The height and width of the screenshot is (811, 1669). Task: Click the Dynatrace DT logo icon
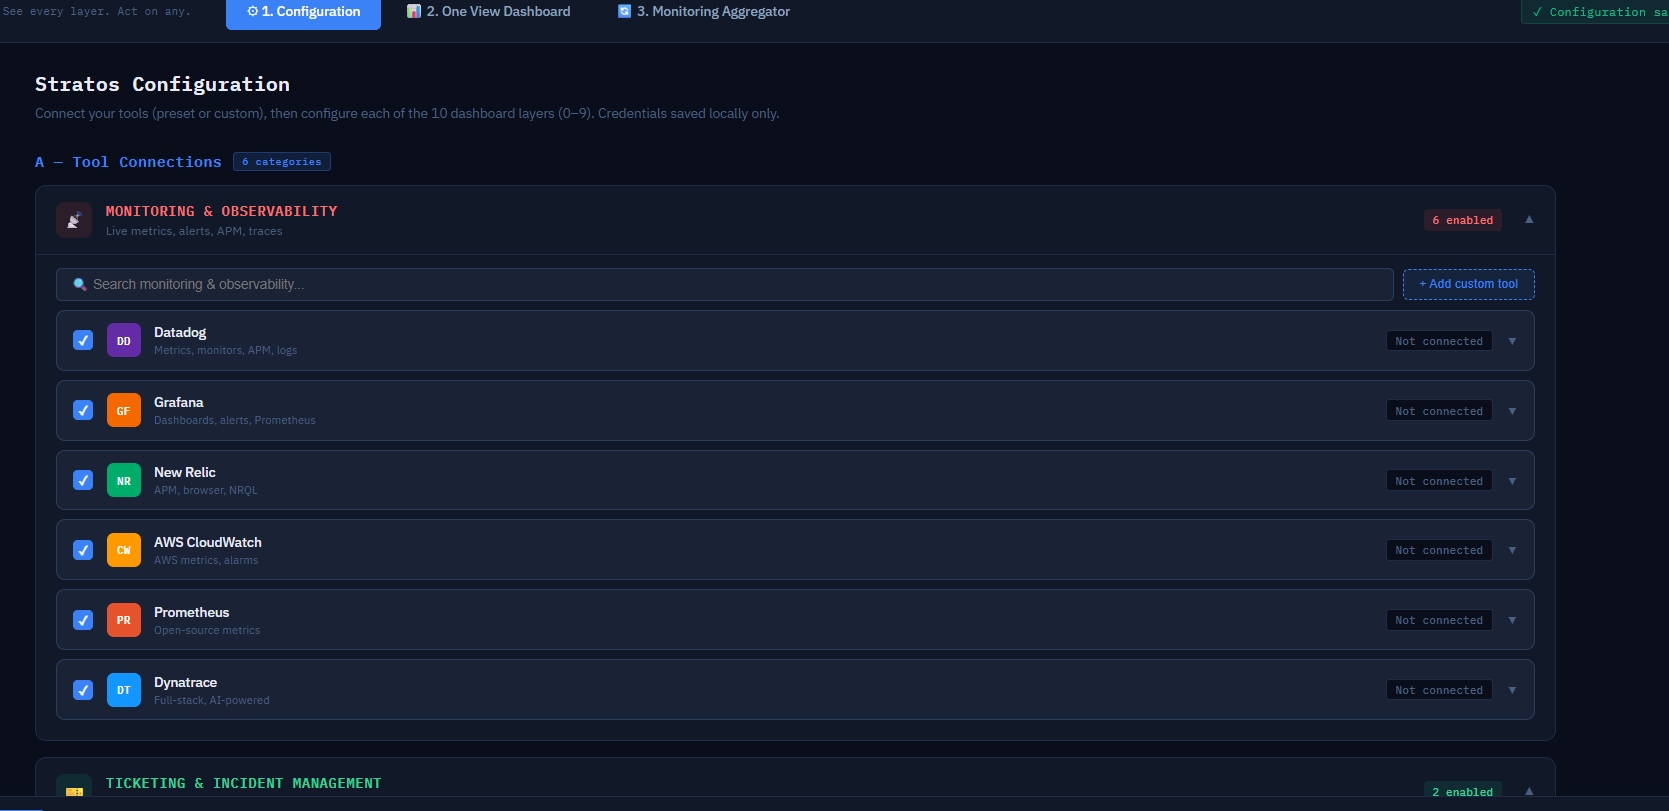124,690
